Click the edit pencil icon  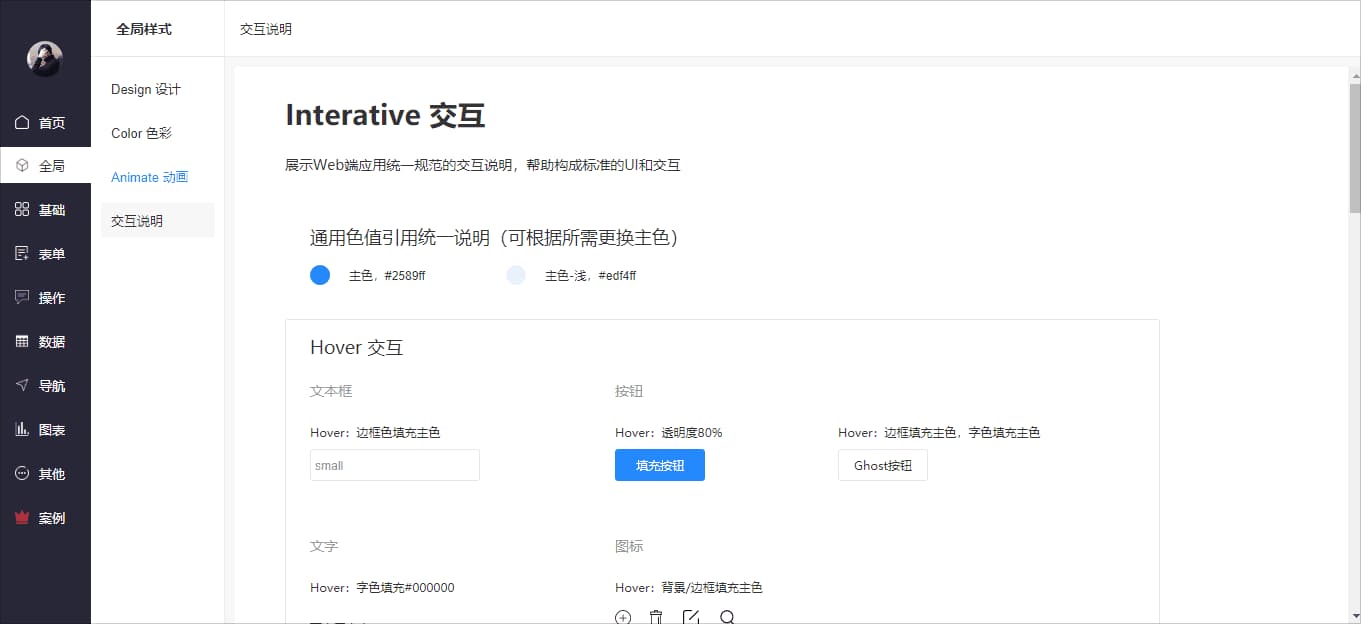click(x=691, y=617)
